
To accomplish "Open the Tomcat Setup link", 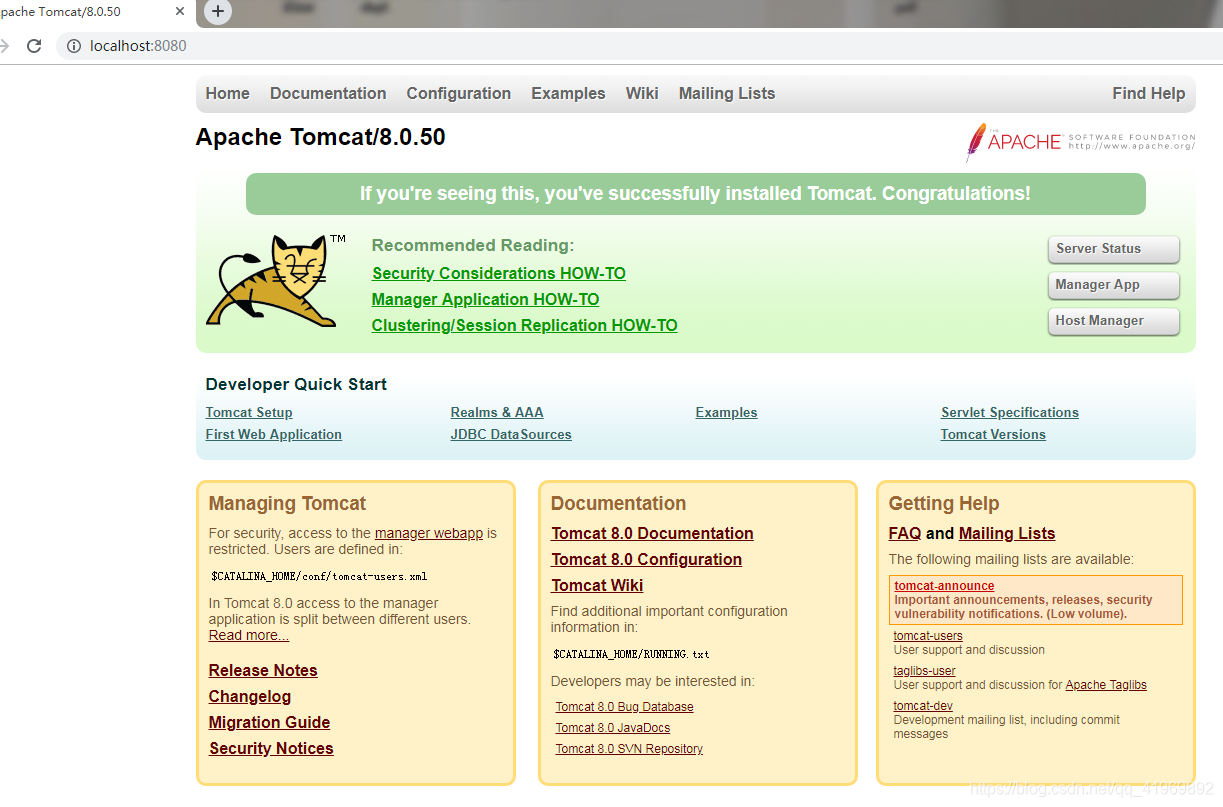I will 249,412.
